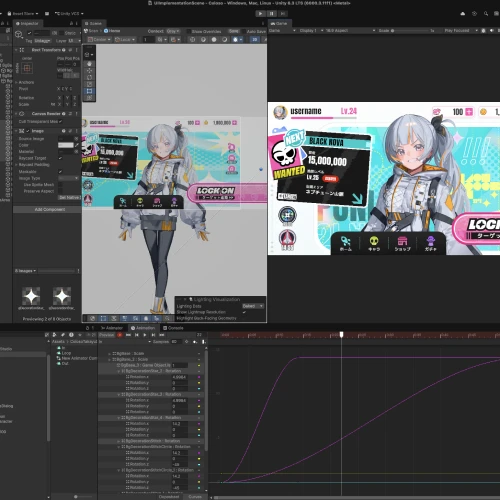
Task: Open the search icon in top toolbar
Action: [x=486, y=14]
